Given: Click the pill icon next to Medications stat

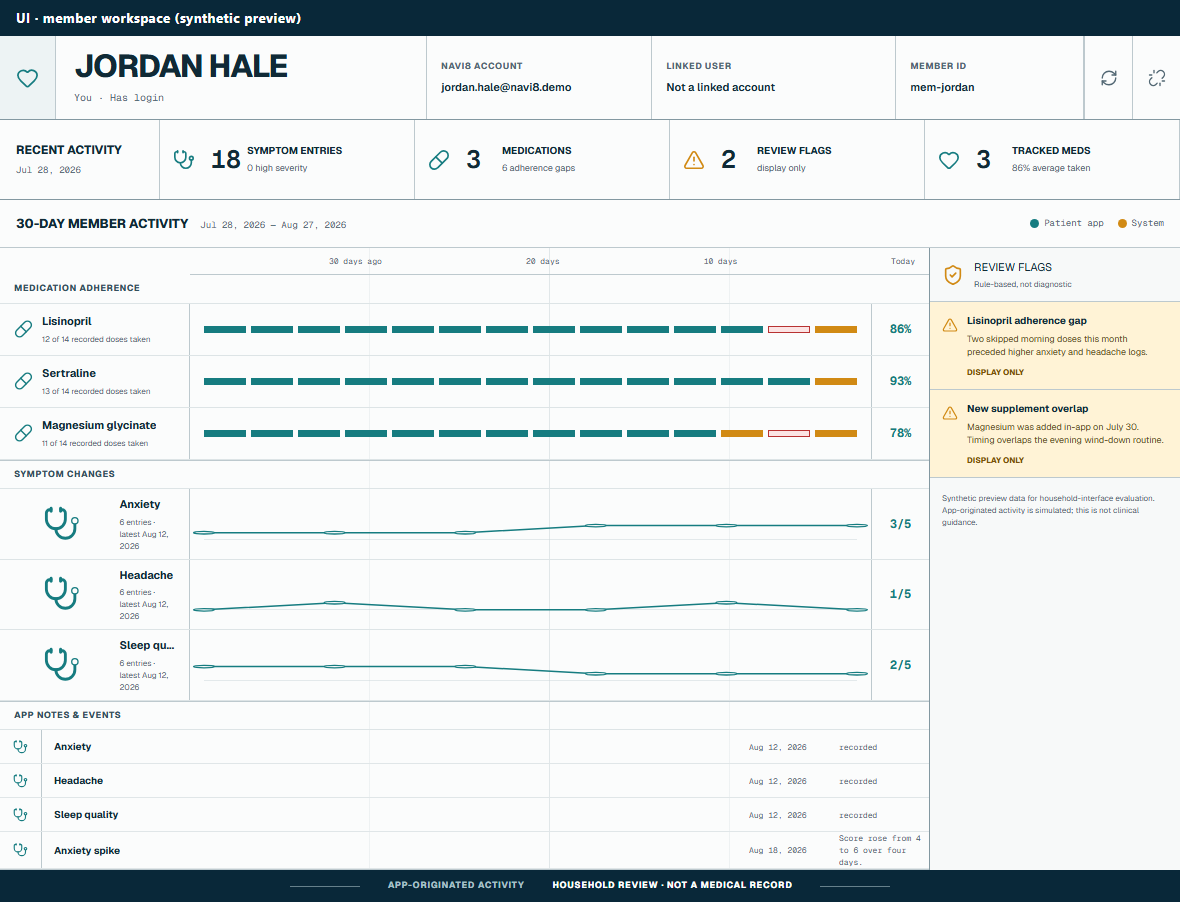Looking at the screenshot, I should click(439, 159).
